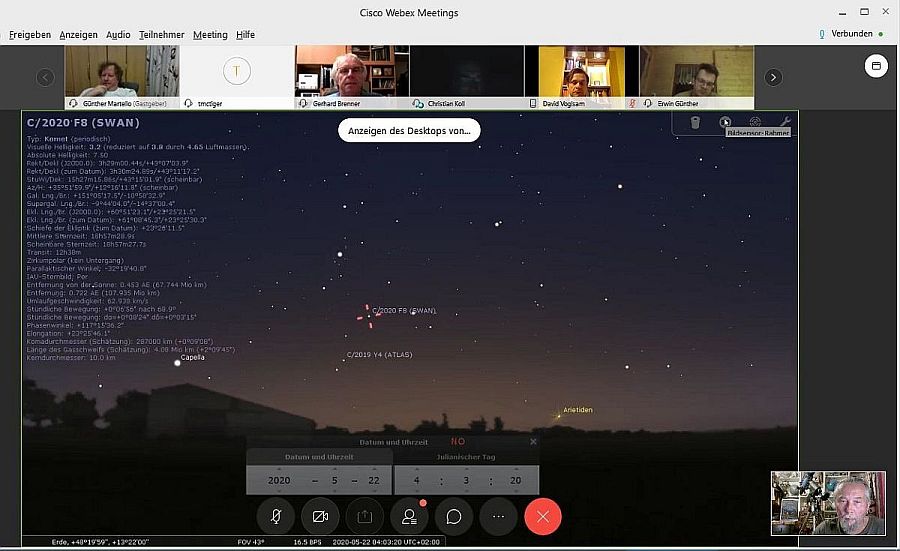Open the Freigeben menu
The image size is (900, 551).
(x=30, y=35)
